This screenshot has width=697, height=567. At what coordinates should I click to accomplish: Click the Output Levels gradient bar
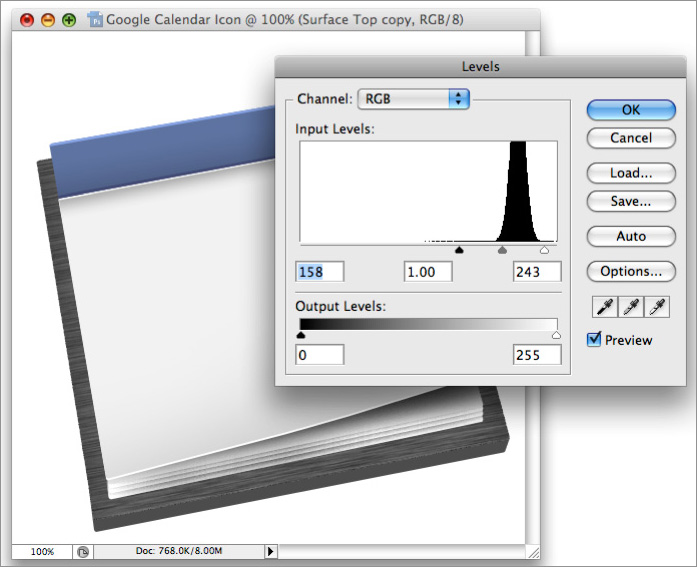click(x=428, y=324)
